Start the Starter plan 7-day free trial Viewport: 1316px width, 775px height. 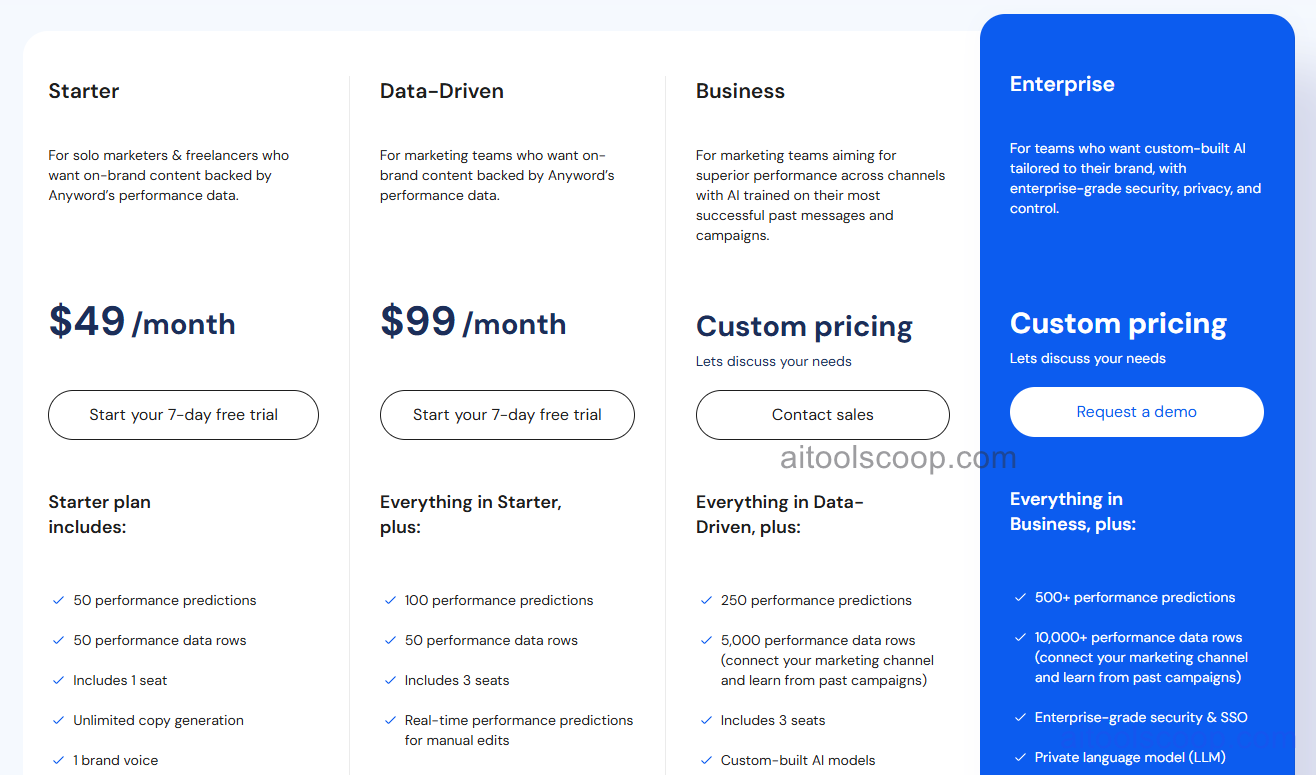(x=183, y=414)
